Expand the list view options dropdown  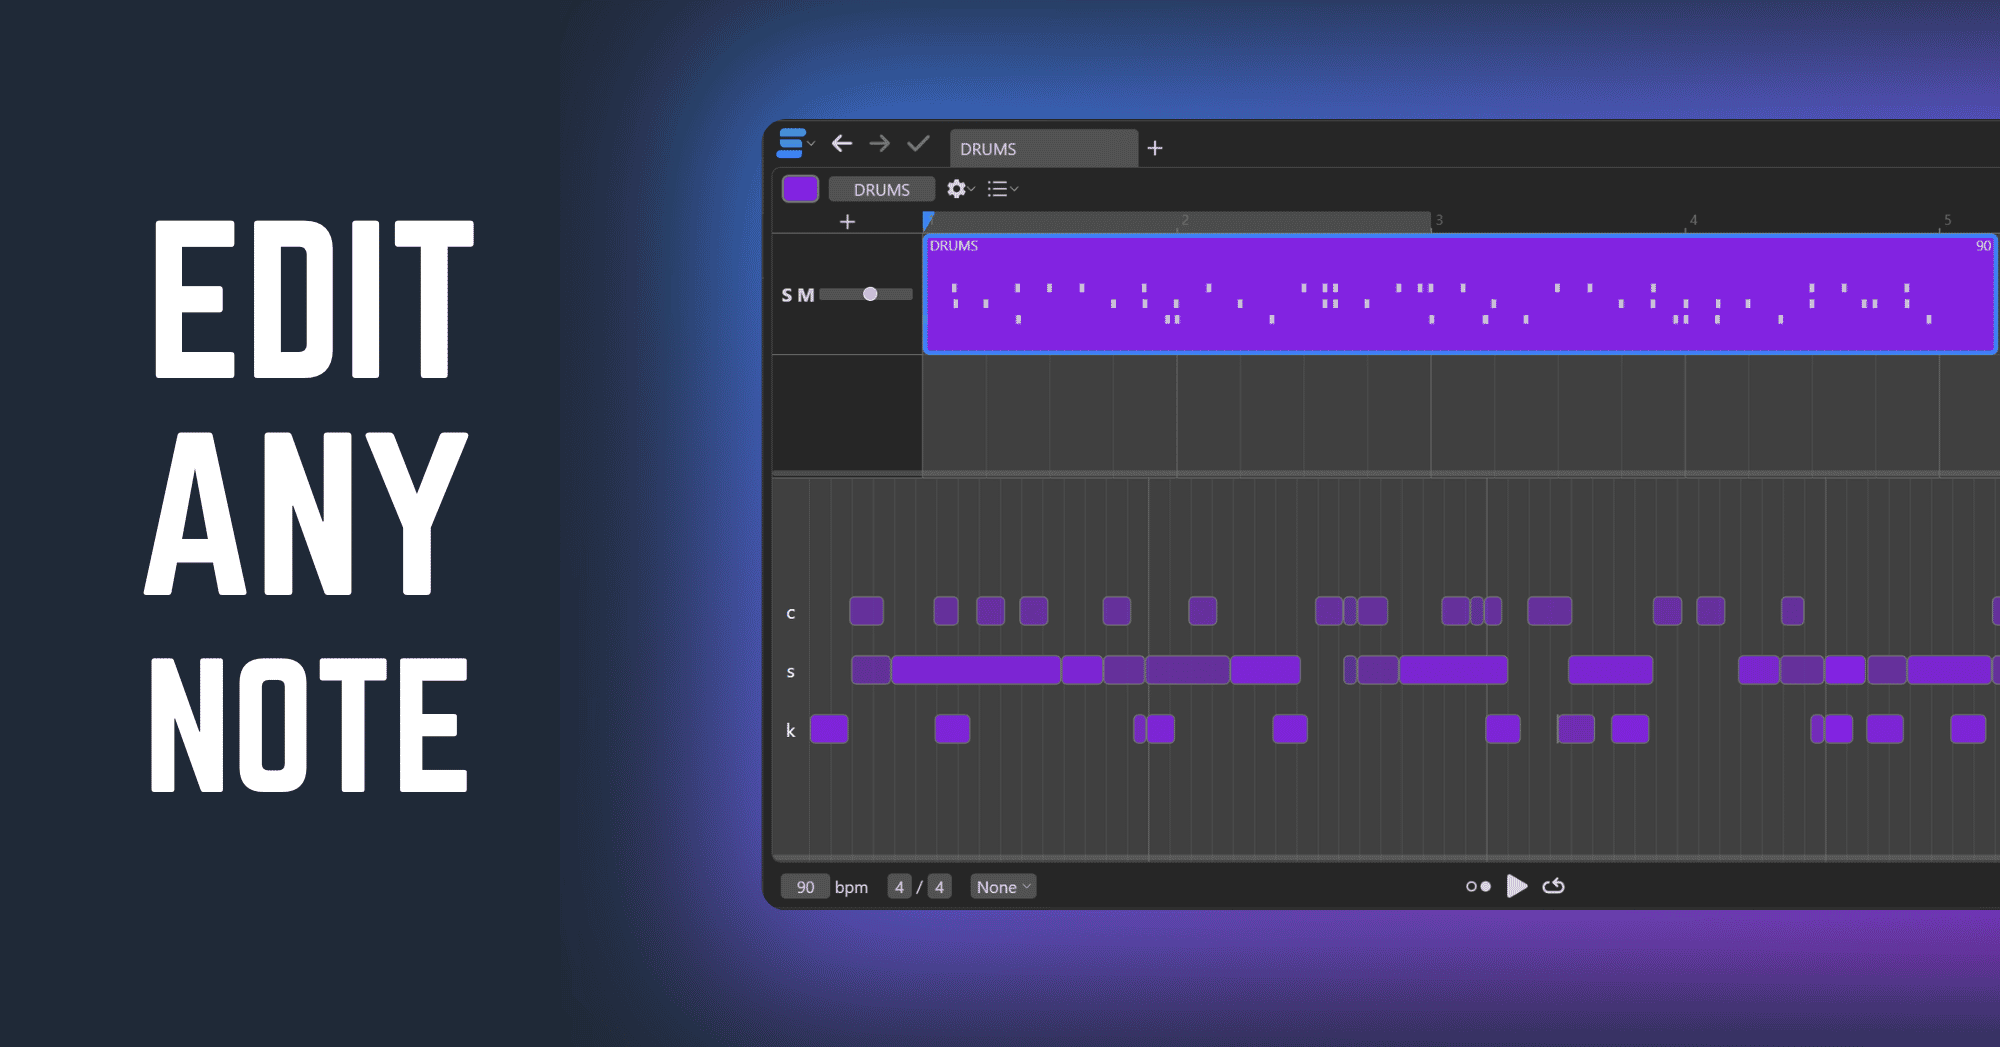(x=1001, y=189)
